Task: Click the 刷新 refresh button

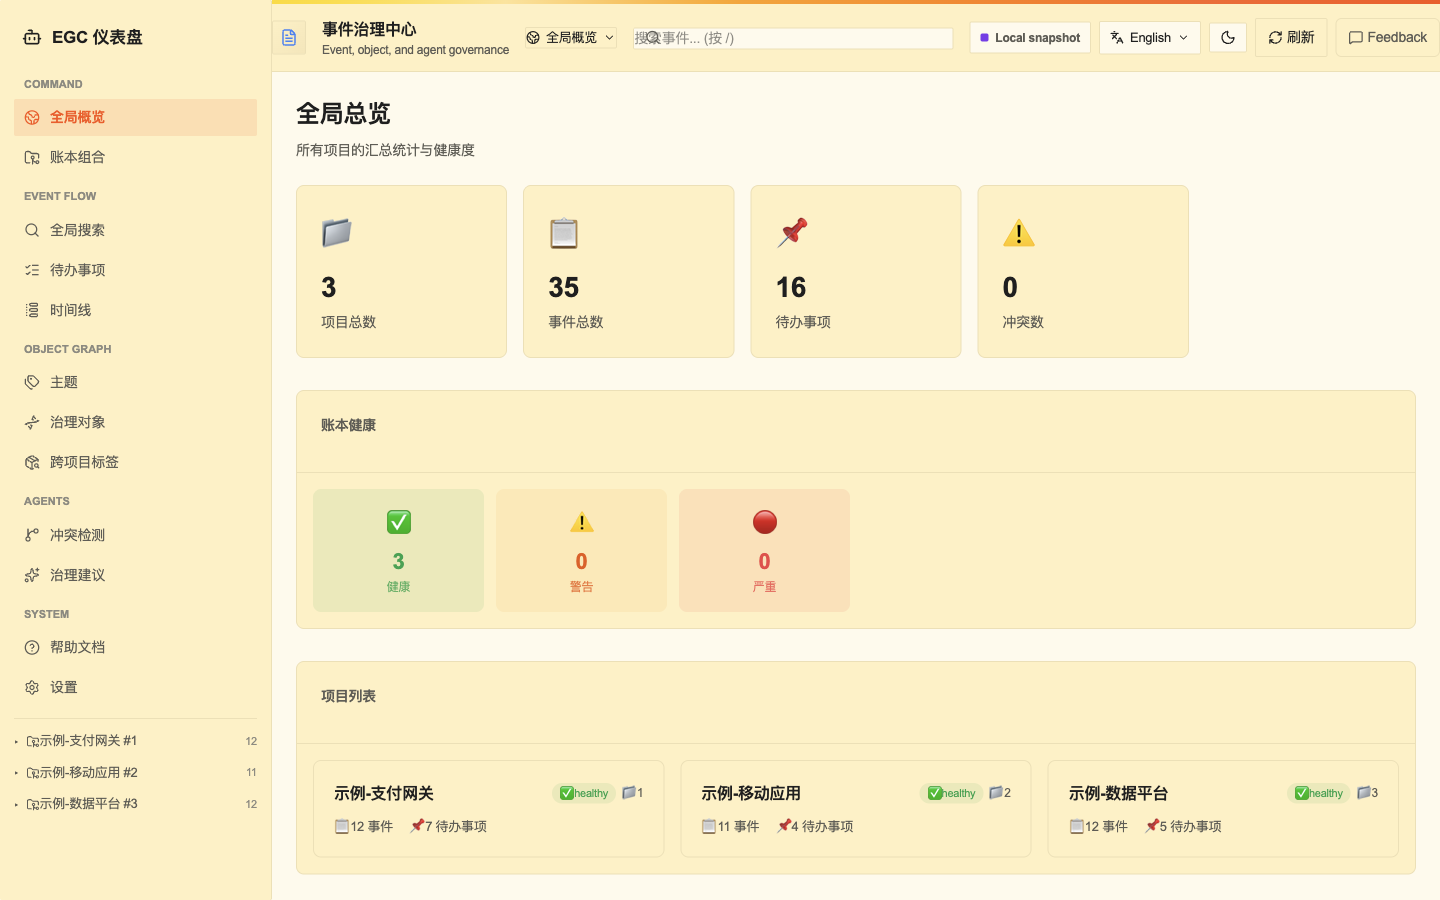Action: click(1291, 38)
